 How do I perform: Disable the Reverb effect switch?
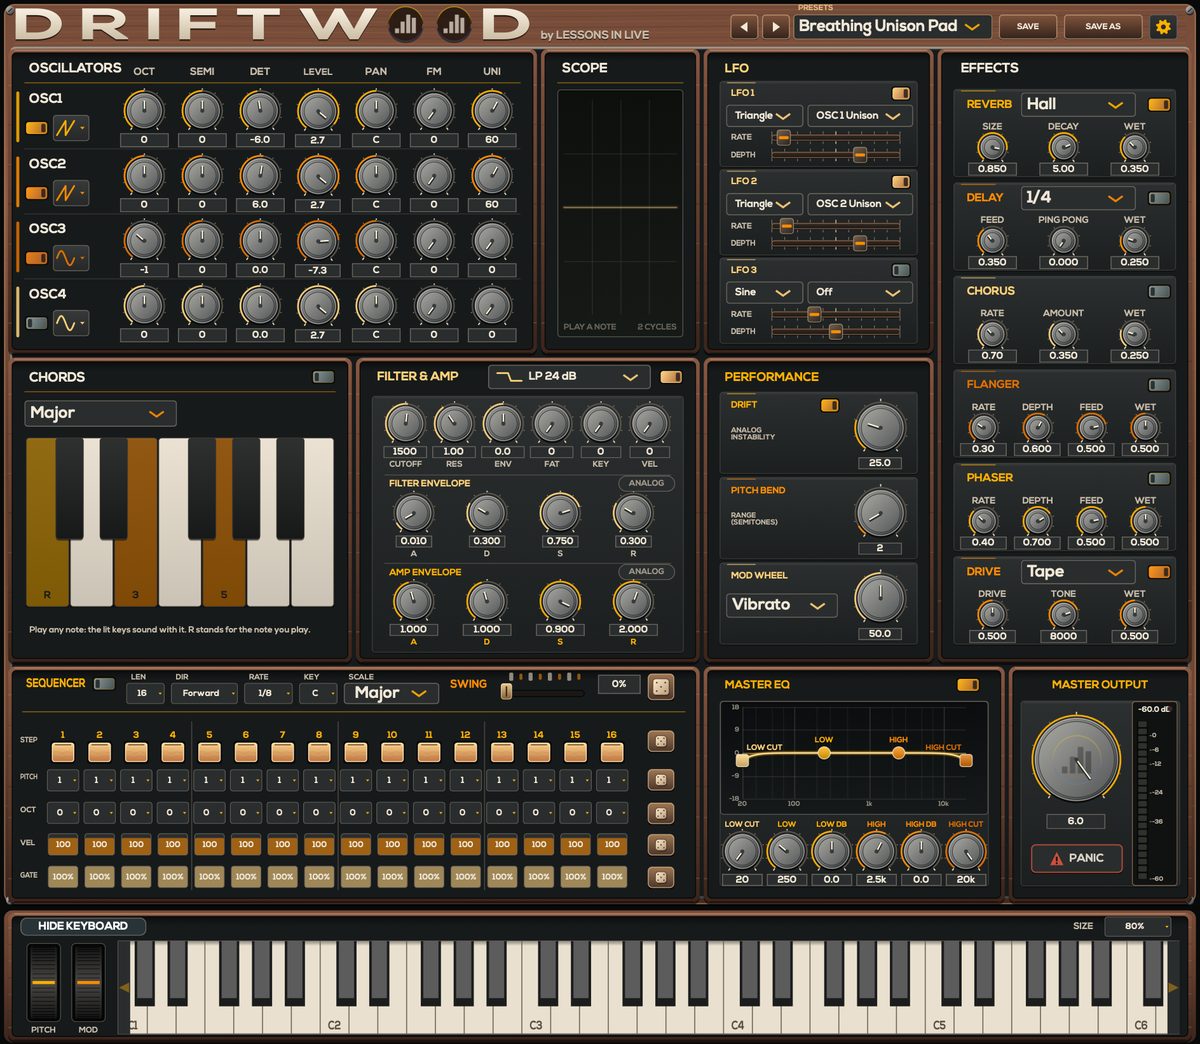click(x=1159, y=104)
